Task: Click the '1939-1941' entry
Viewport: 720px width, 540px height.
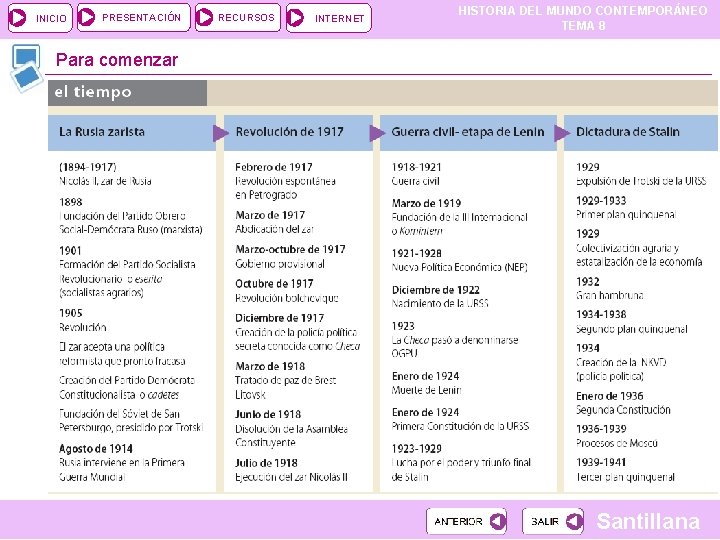Action: click(601, 462)
